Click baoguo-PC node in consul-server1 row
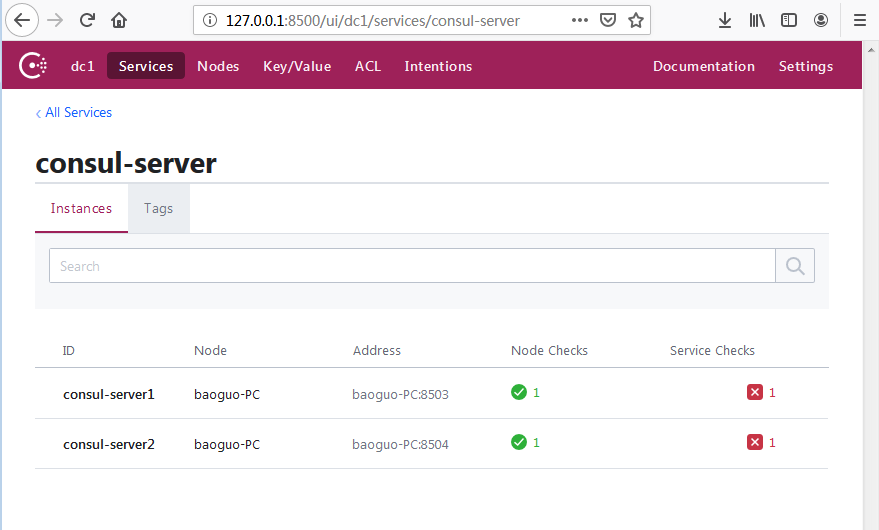This screenshot has height=530, width=879. (227, 394)
